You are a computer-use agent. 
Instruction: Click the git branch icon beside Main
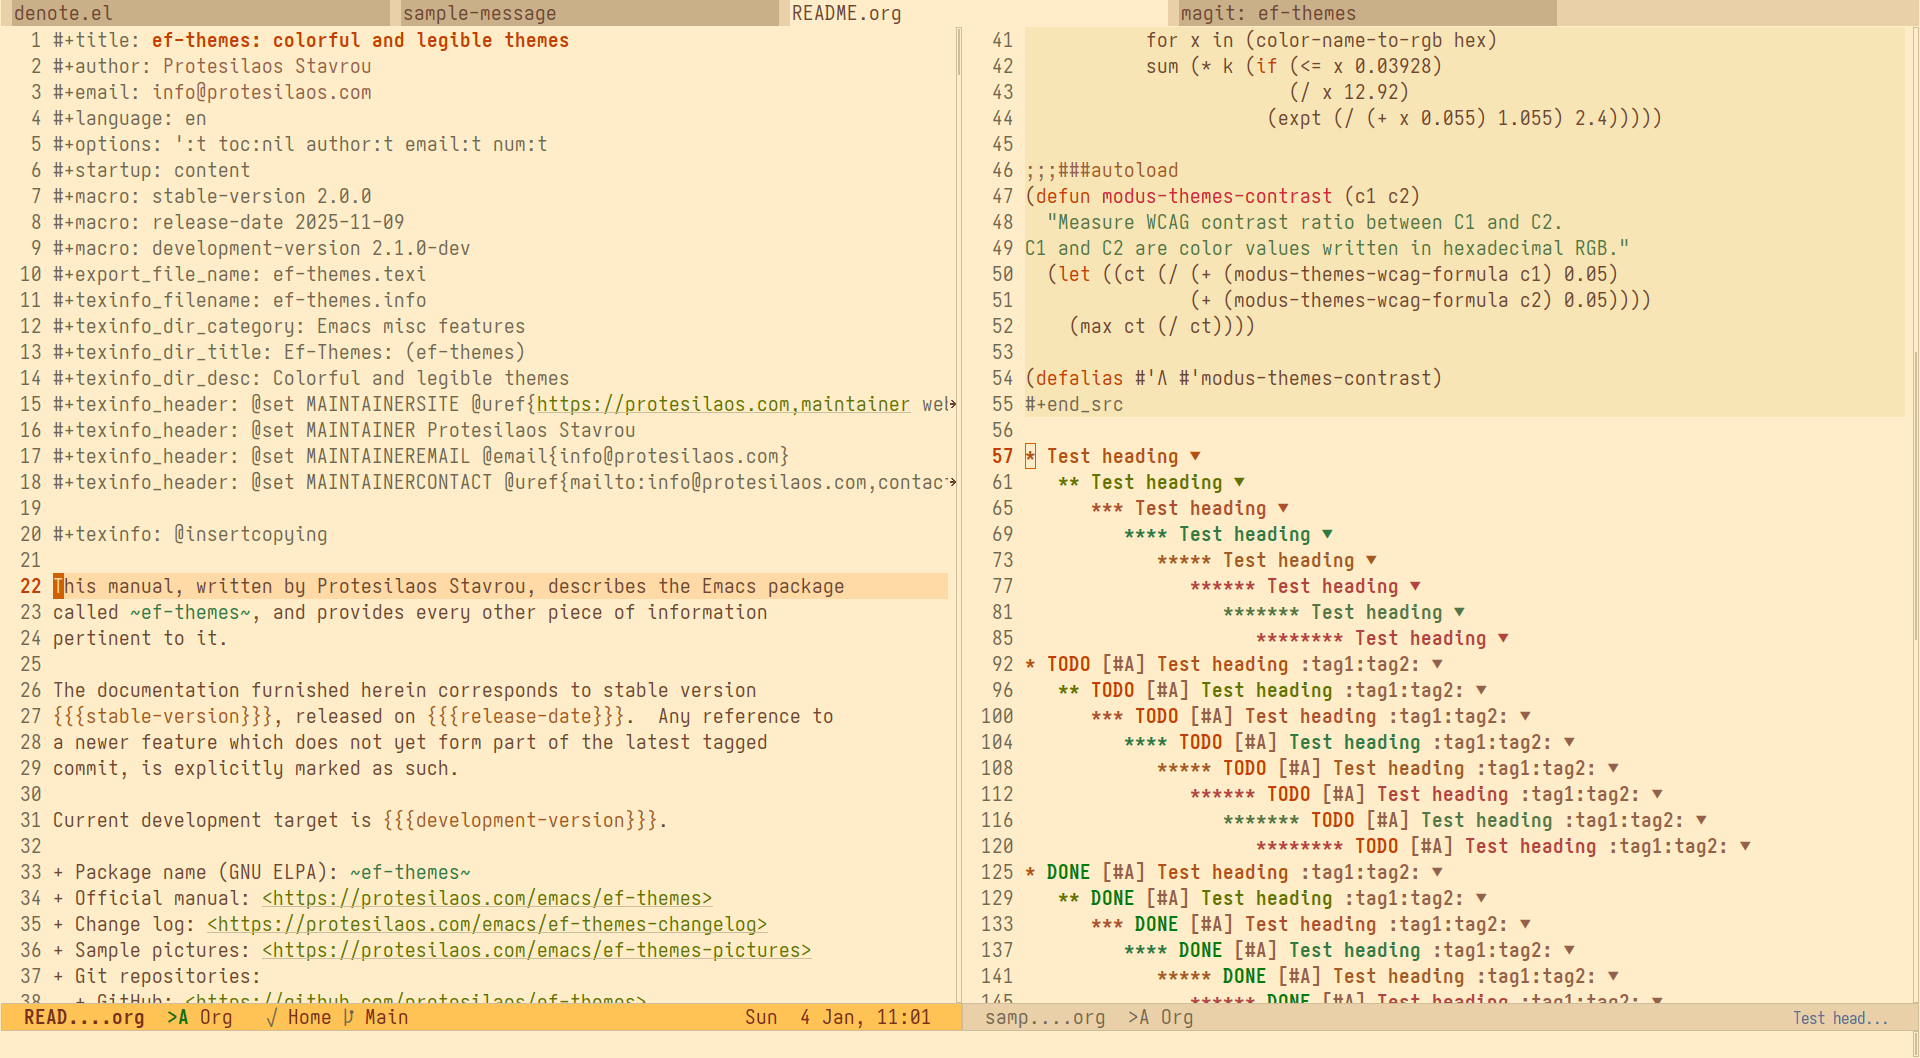[x=348, y=1017]
